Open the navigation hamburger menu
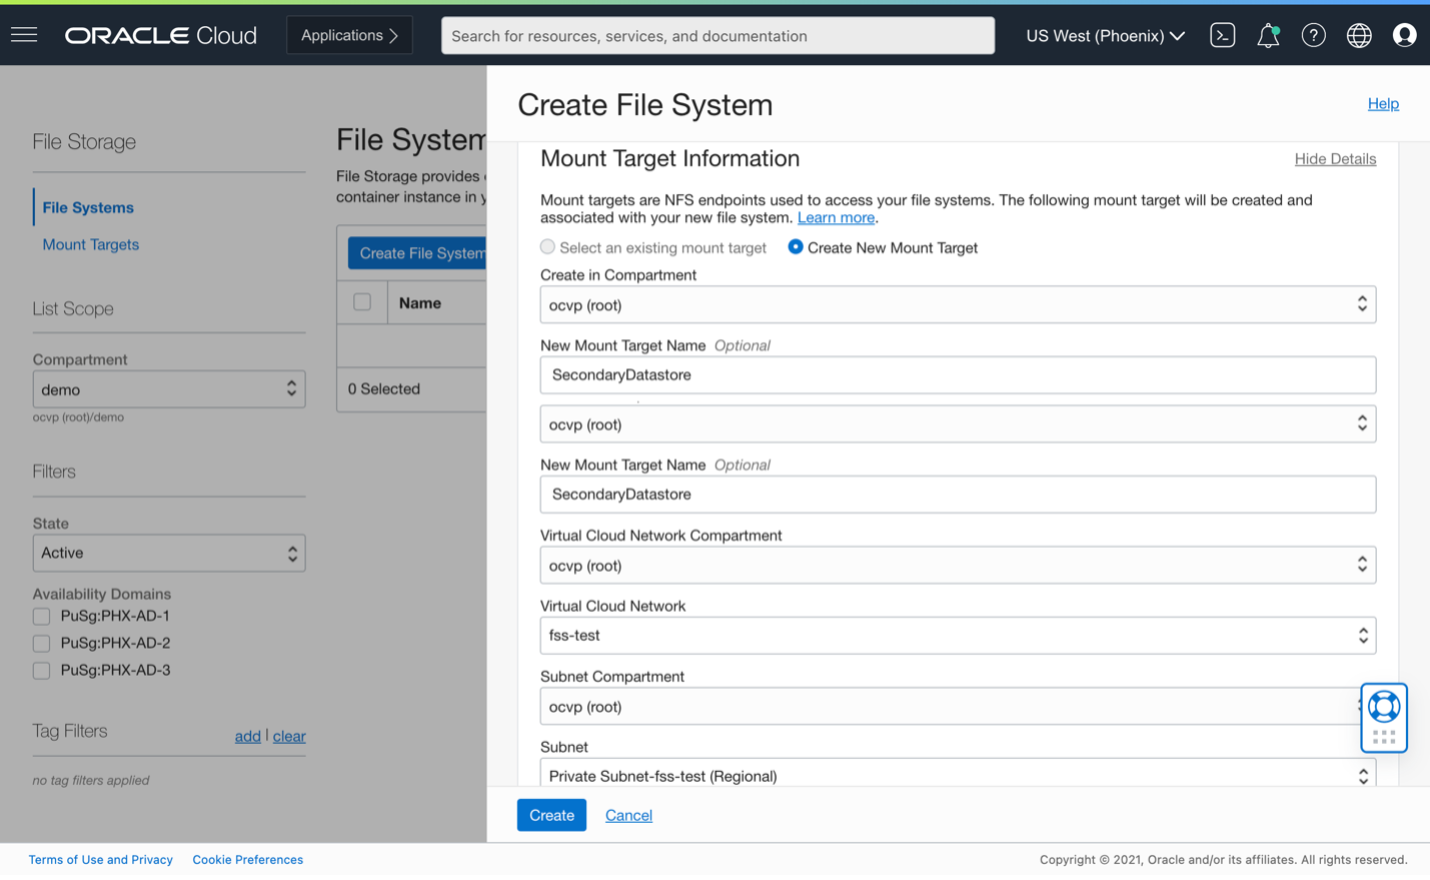The height and width of the screenshot is (880, 1430). point(24,35)
